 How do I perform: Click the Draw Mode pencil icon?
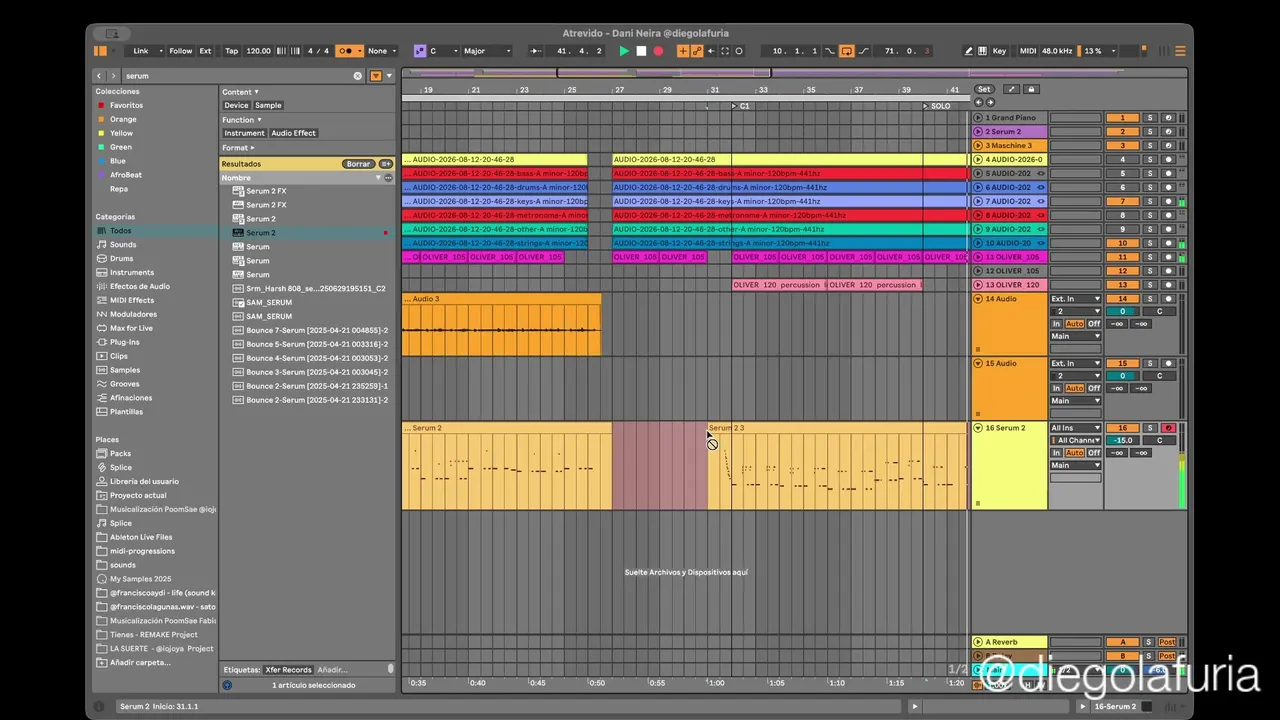[x=968, y=51]
